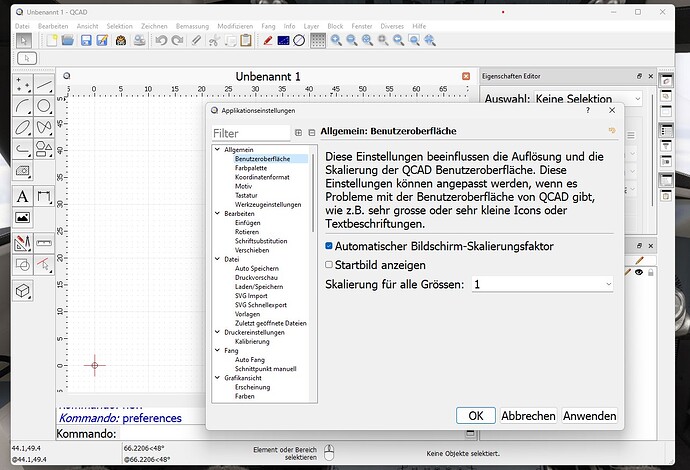This screenshot has height=470, width=690.
Task: Select Auto Speichern in settings tree
Action: (257, 268)
